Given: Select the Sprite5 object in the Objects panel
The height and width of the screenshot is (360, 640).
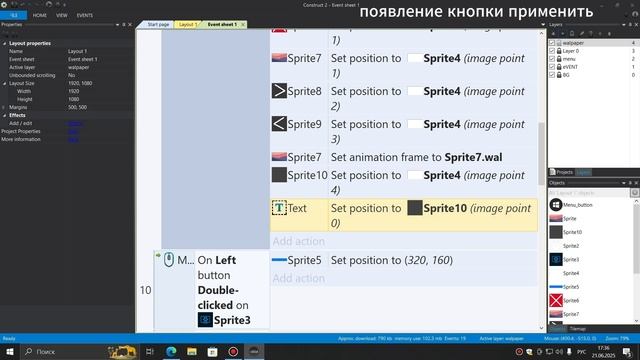Looking at the screenshot, I should (x=564, y=287).
